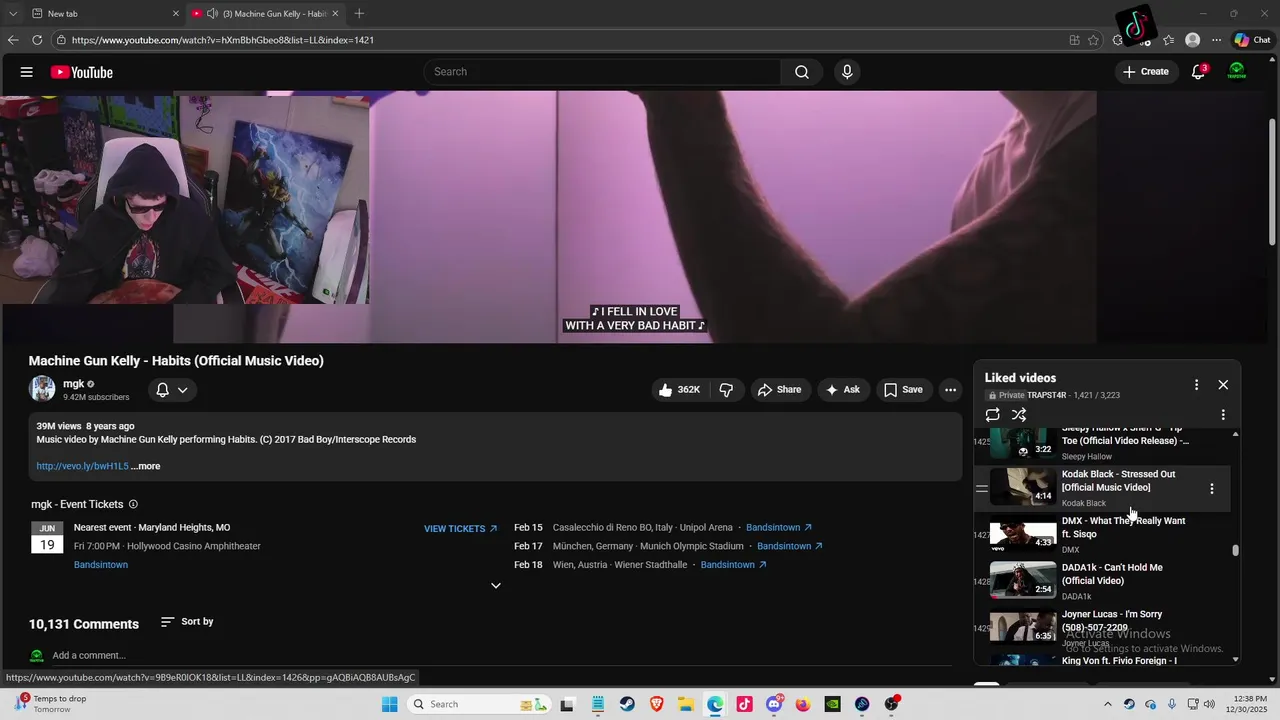This screenshot has width=1280, height=720.
Task: Open notification bell dropdown for mgk
Action: click(x=172, y=390)
